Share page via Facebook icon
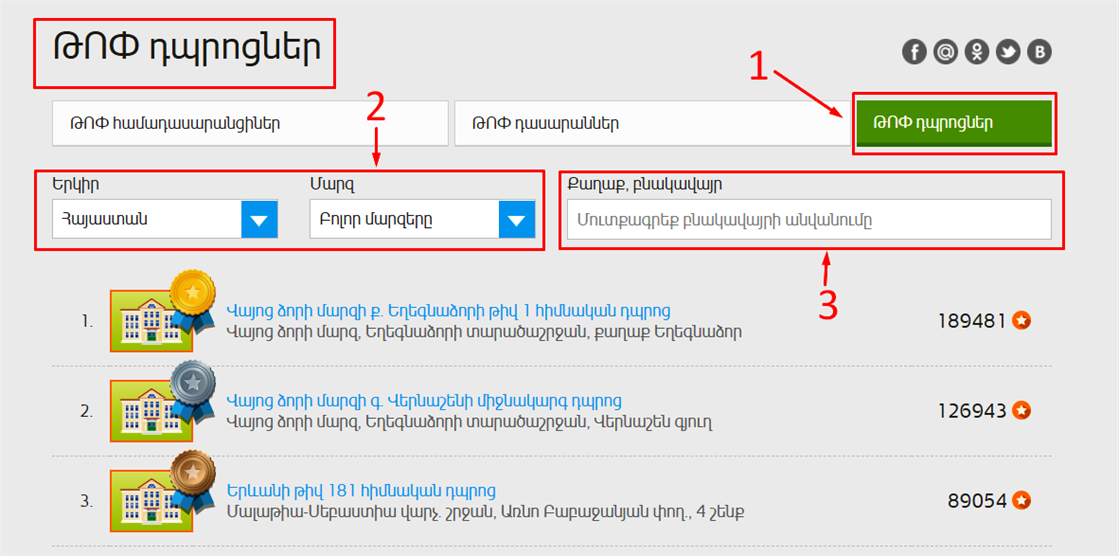The height and width of the screenshot is (556, 1119). click(x=914, y=52)
